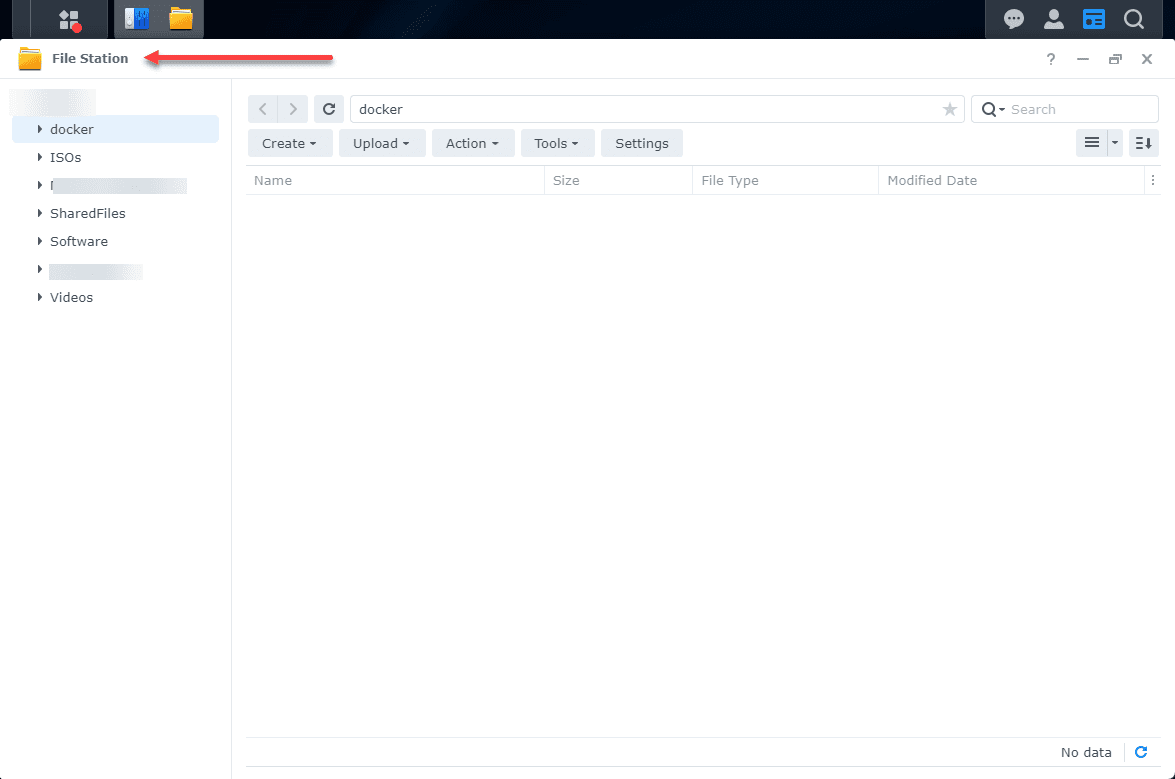Open the widgets panel icon
The height and width of the screenshot is (779, 1175).
pos(1093,19)
